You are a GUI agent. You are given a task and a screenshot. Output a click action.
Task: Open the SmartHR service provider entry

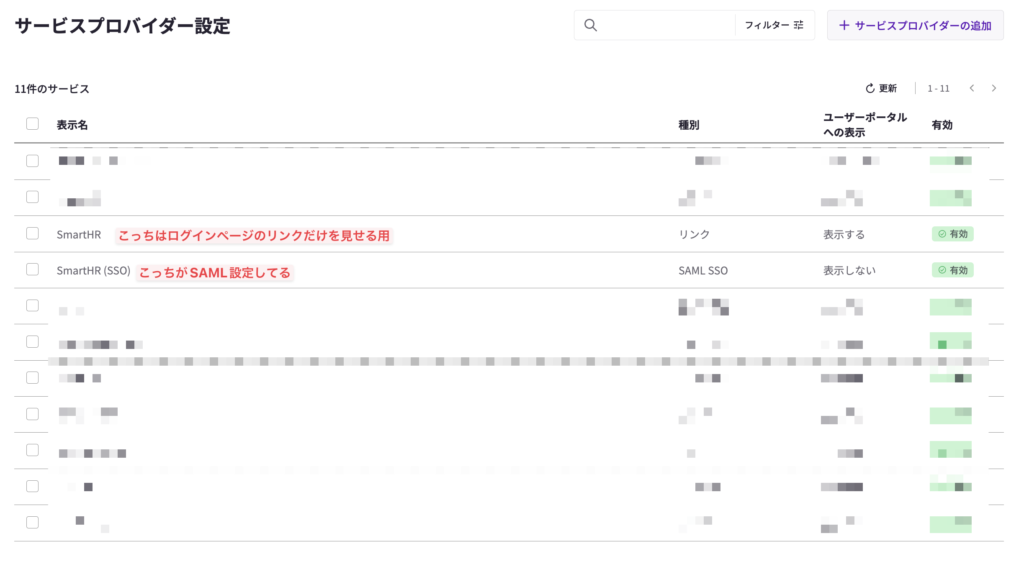tap(79, 235)
